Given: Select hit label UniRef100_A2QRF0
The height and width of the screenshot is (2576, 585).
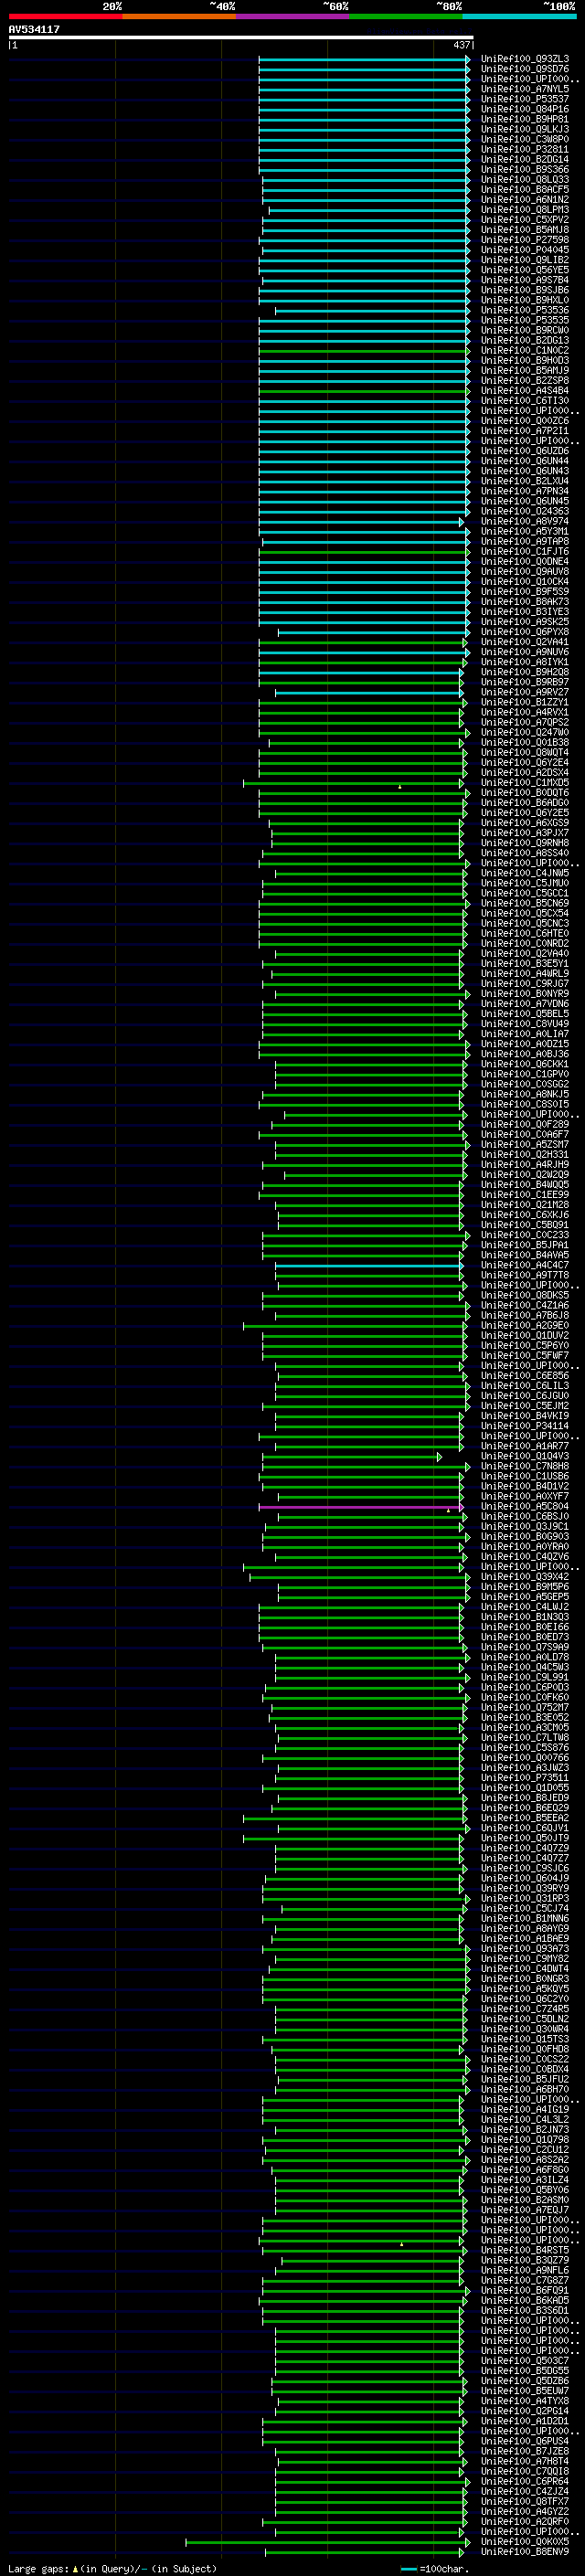Looking at the screenshot, I should 524,2522.
